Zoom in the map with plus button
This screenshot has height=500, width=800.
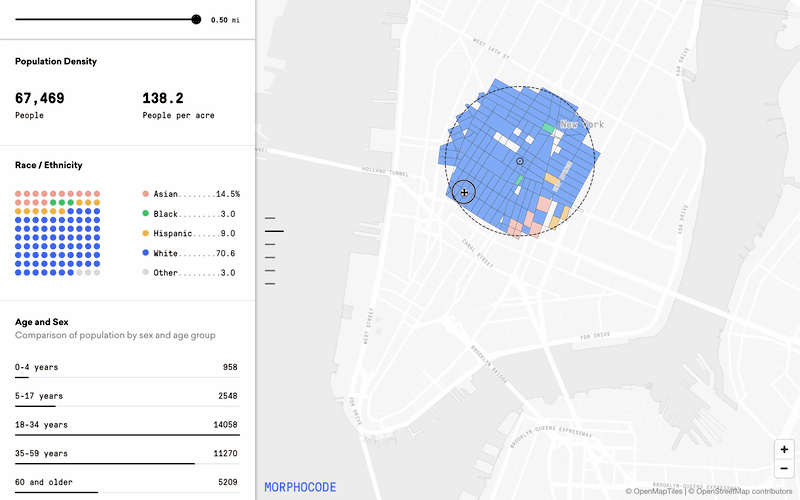point(784,449)
